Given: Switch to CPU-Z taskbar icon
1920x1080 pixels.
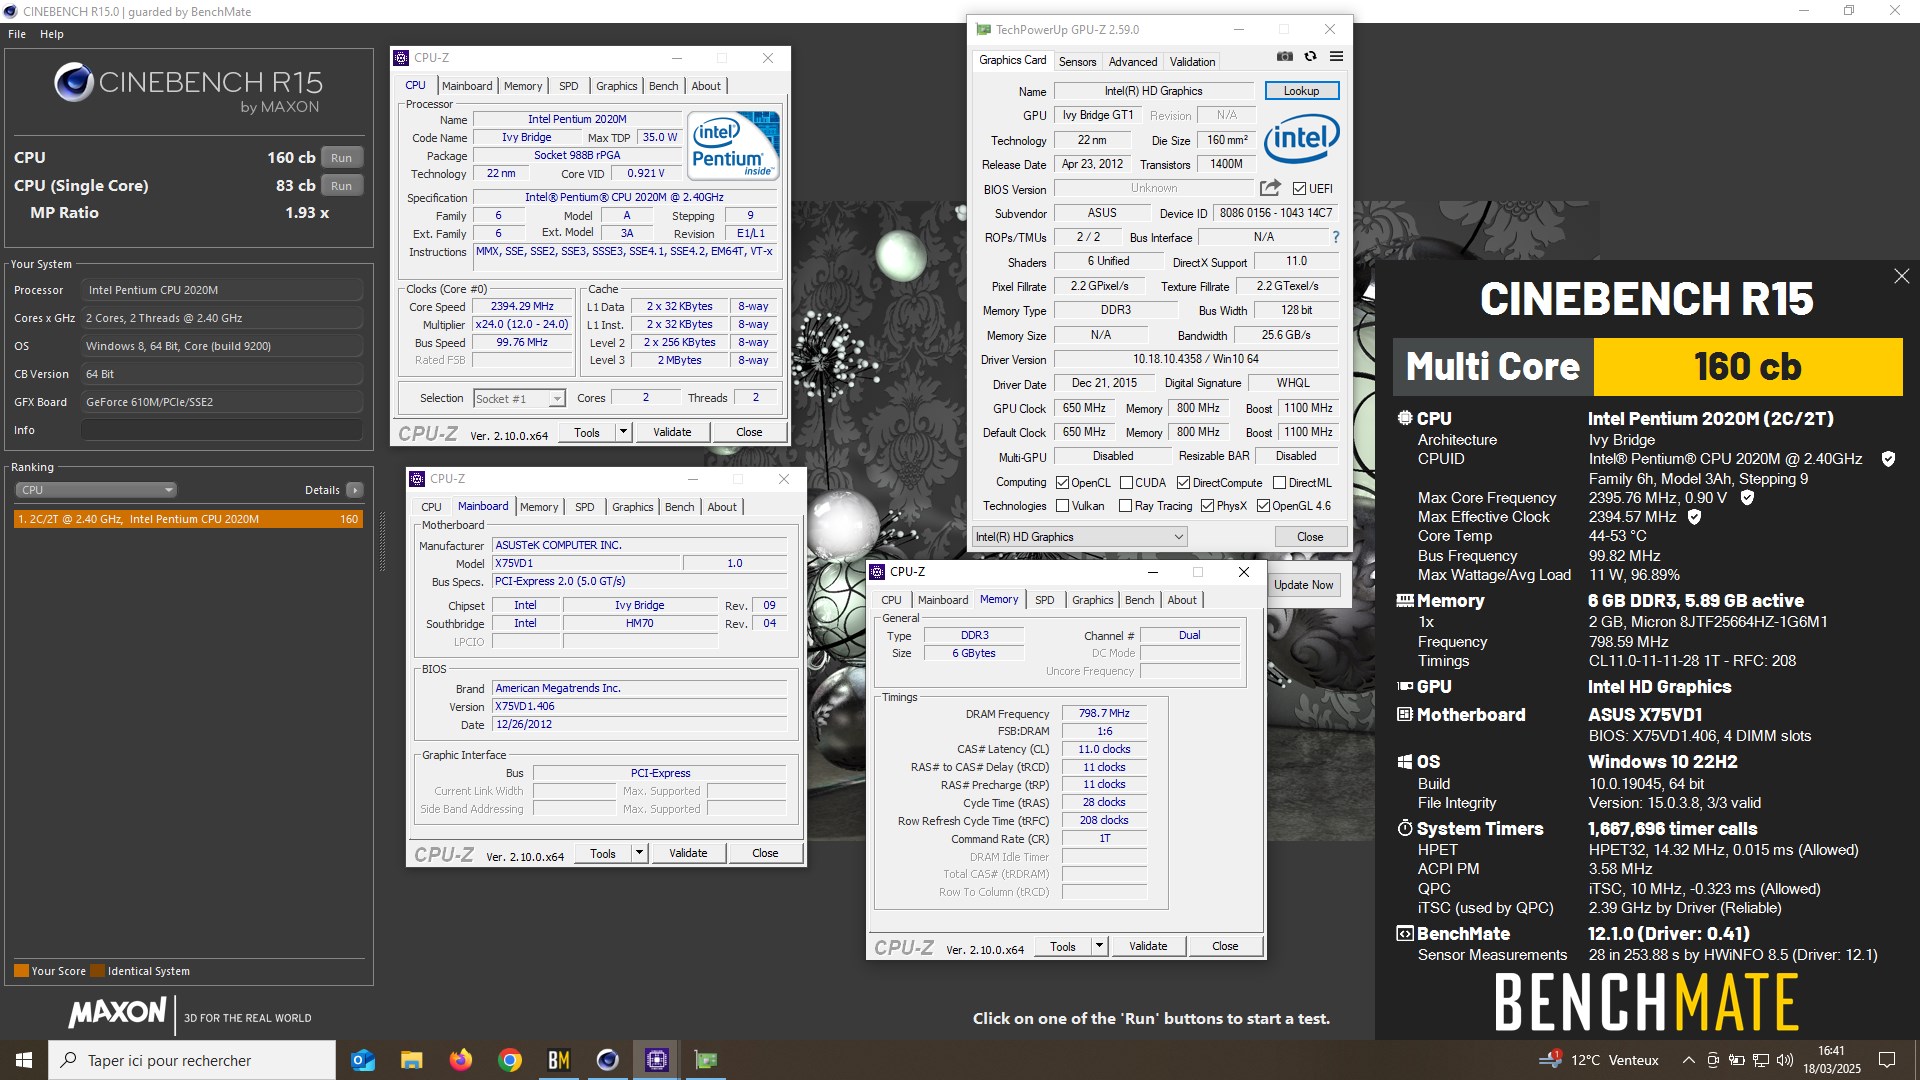Looking at the screenshot, I should click(656, 1060).
